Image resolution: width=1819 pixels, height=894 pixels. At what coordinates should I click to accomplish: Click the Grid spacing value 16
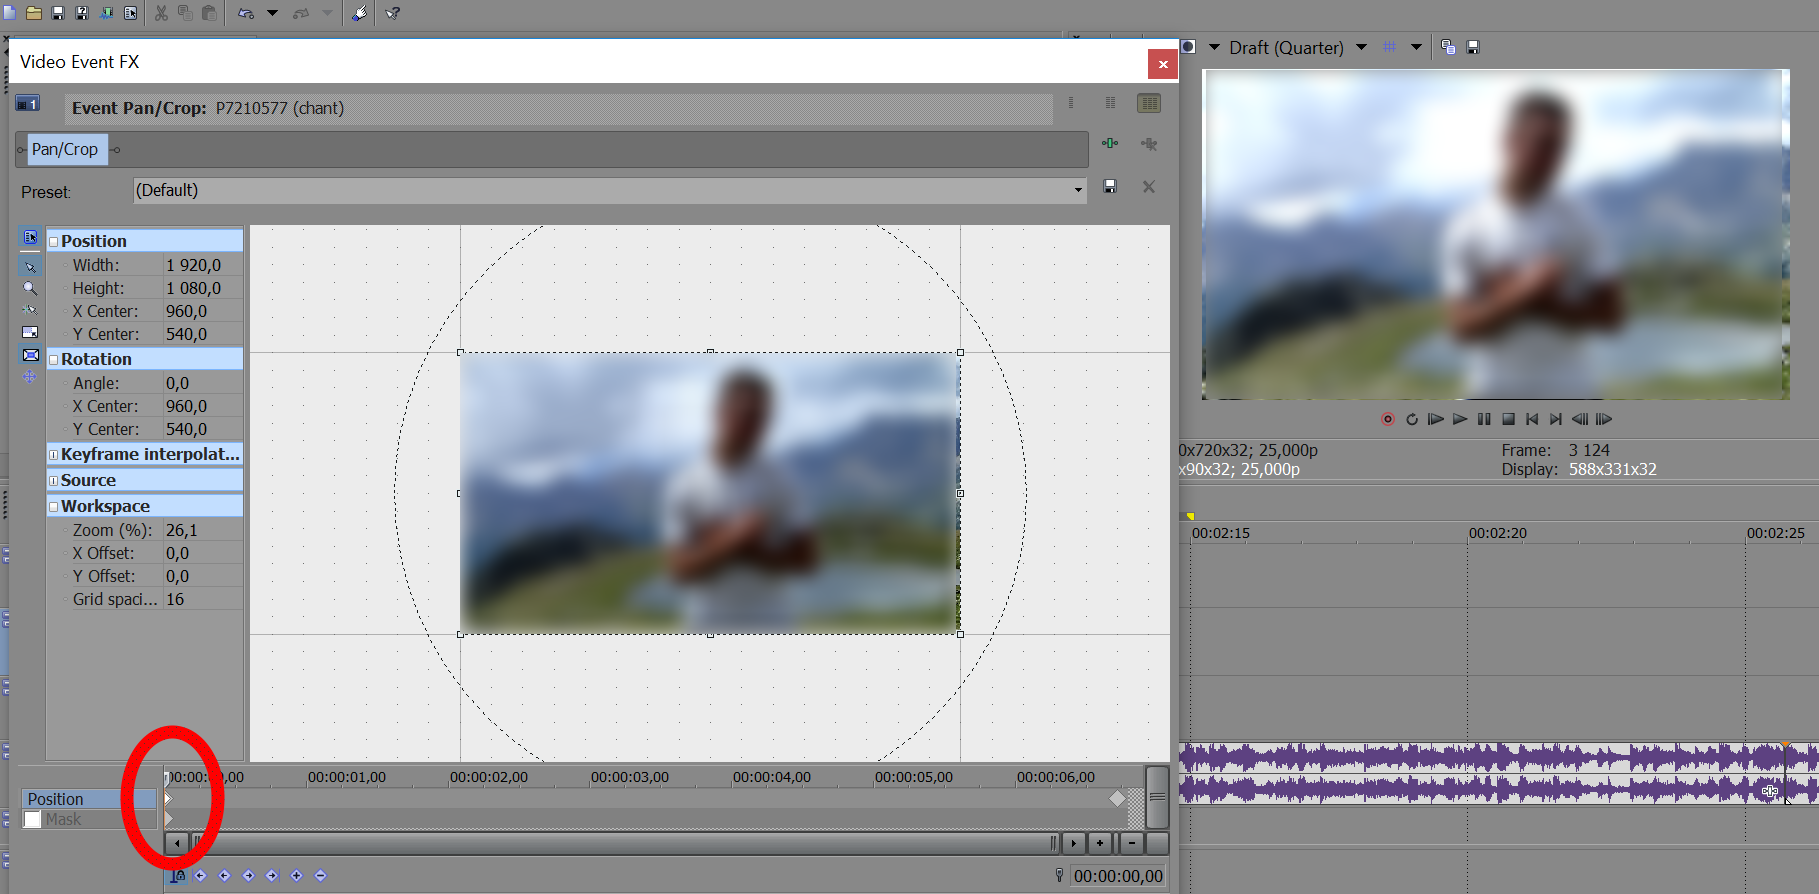coord(203,599)
